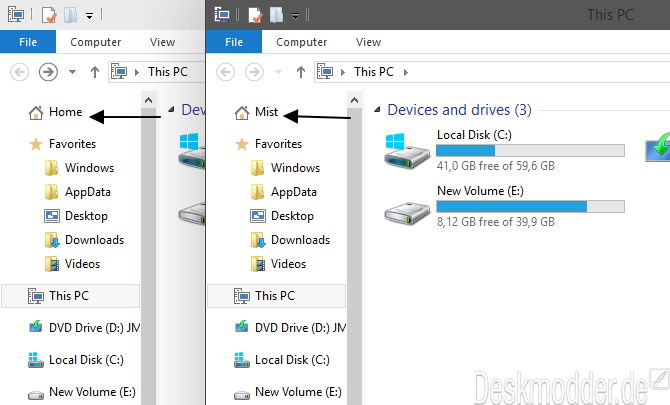This screenshot has height=405, width=670.
Task: Click the Home icon in left window
Action: [x=36, y=113]
